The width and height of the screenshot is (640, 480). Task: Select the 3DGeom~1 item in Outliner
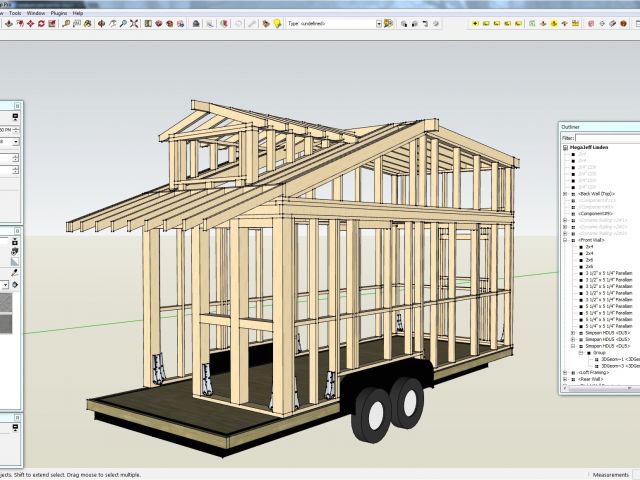click(x=616, y=358)
